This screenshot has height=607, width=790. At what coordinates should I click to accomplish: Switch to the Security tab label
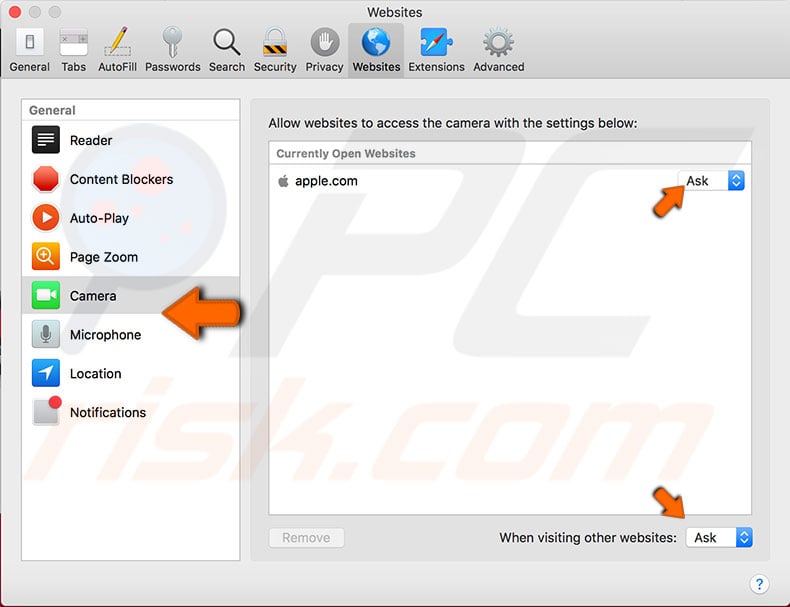click(275, 67)
